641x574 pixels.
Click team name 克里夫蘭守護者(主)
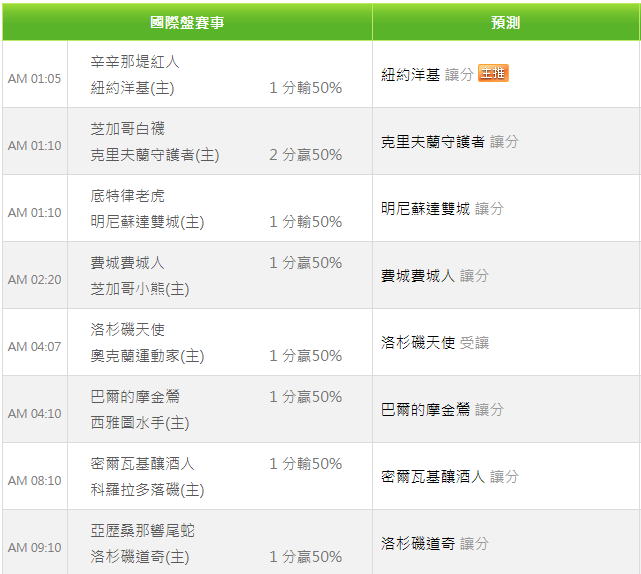click(x=155, y=155)
